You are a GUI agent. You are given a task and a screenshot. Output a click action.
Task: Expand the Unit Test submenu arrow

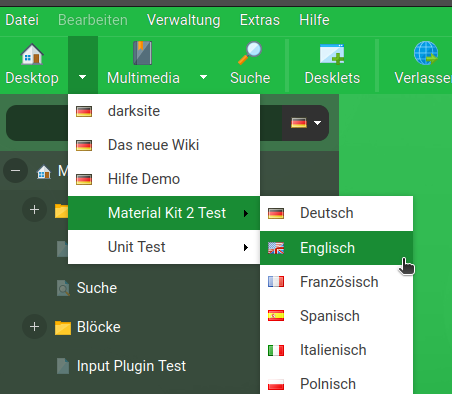pyautogui.click(x=246, y=247)
